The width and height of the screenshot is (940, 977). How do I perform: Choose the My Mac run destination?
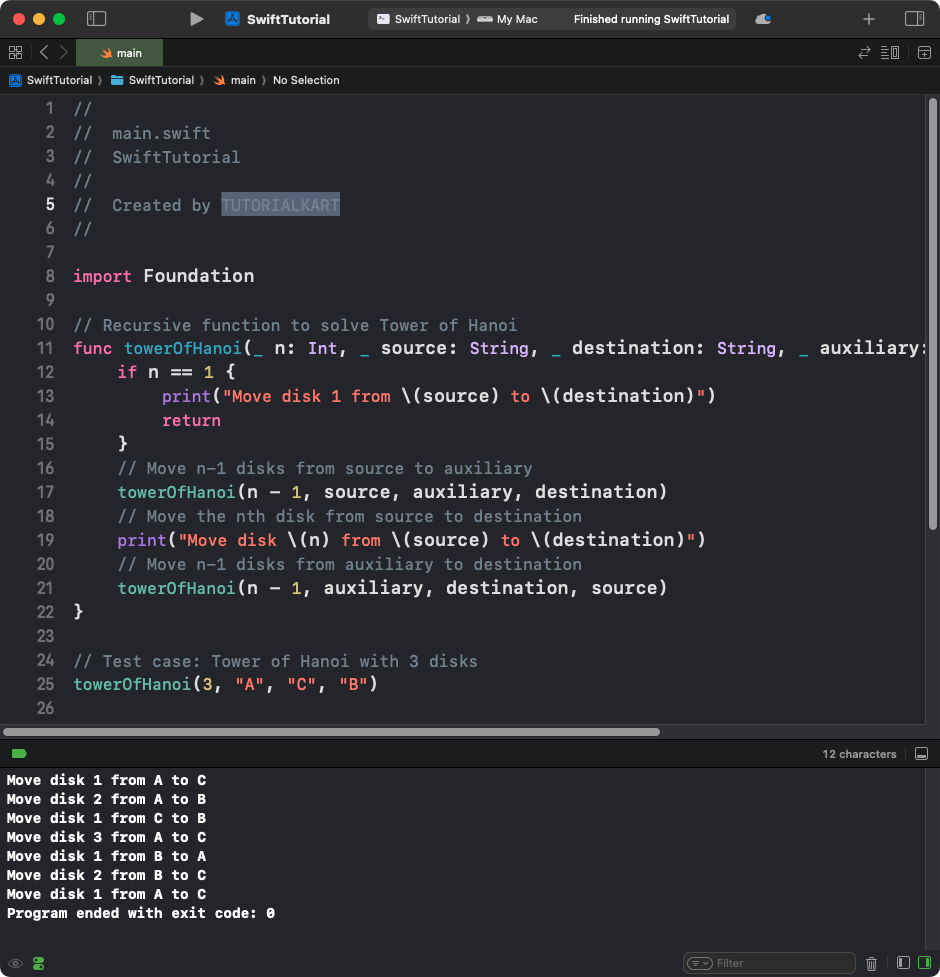(507, 19)
